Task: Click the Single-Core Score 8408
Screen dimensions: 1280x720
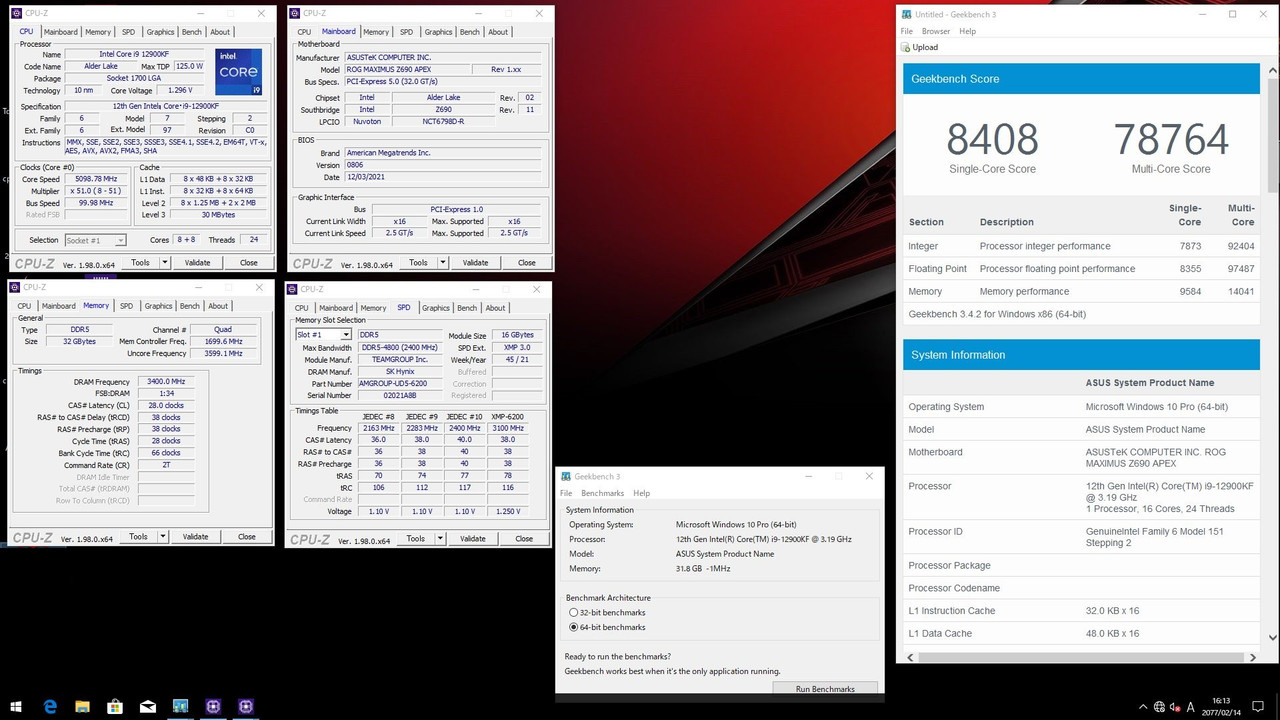Action: (992, 139)
